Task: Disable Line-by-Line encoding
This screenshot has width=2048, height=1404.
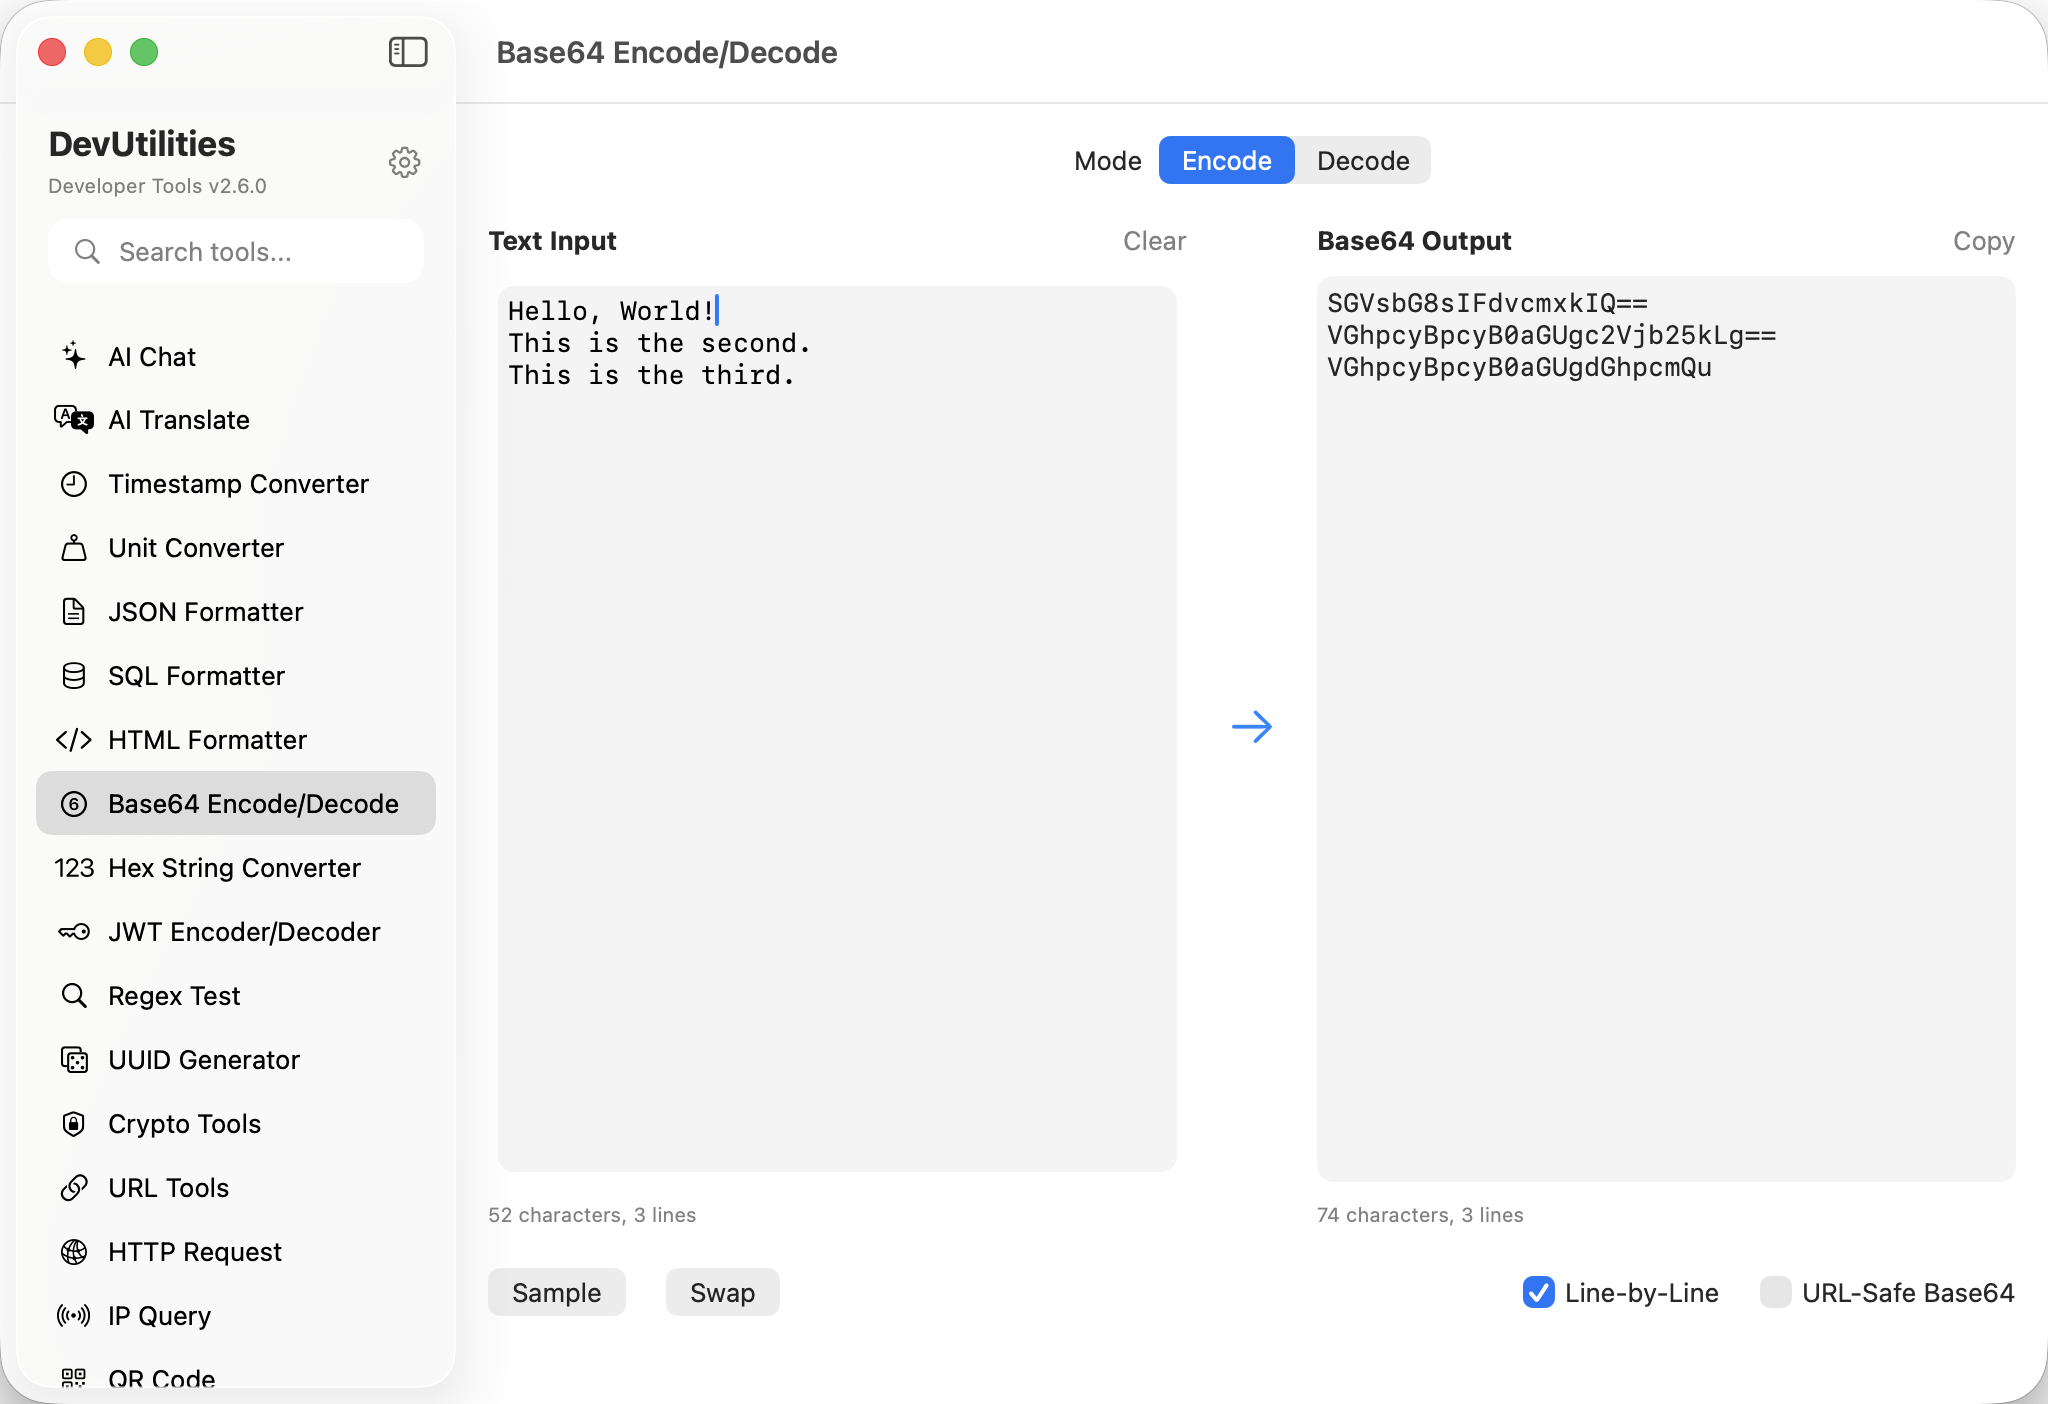Action: [1539, 1293]
